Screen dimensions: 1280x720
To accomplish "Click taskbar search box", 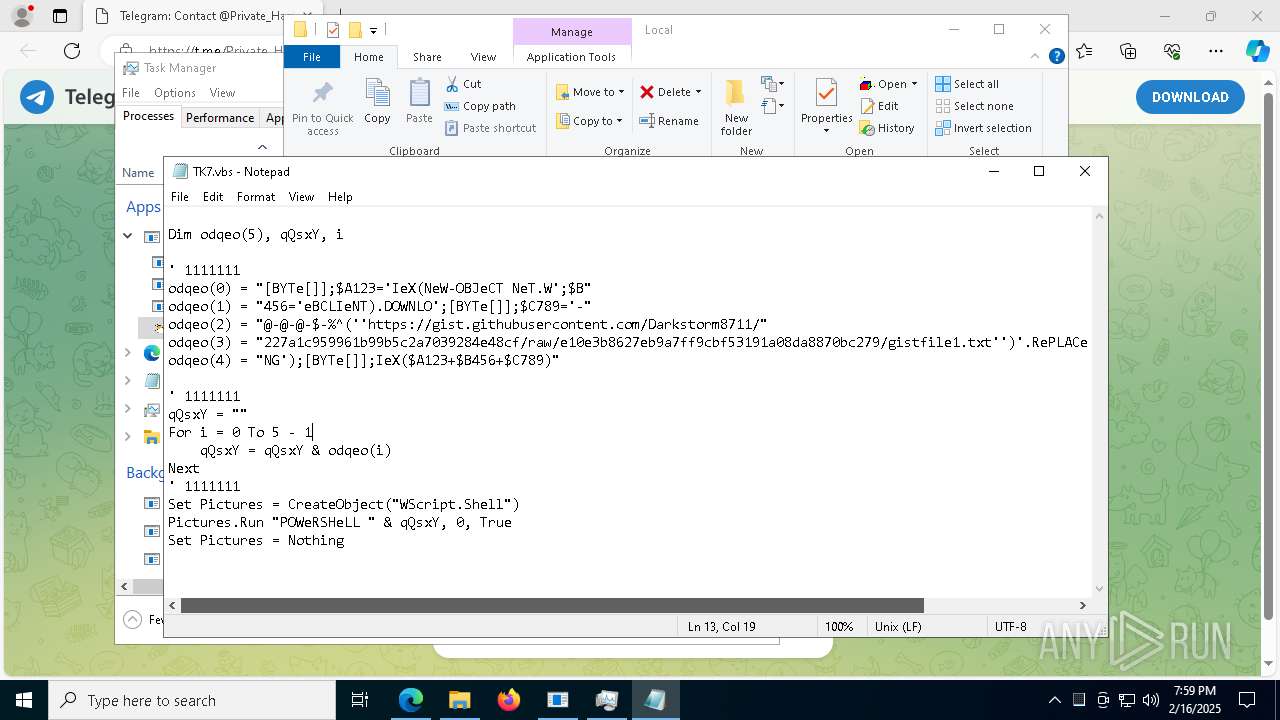I will (x=192, y=700).
